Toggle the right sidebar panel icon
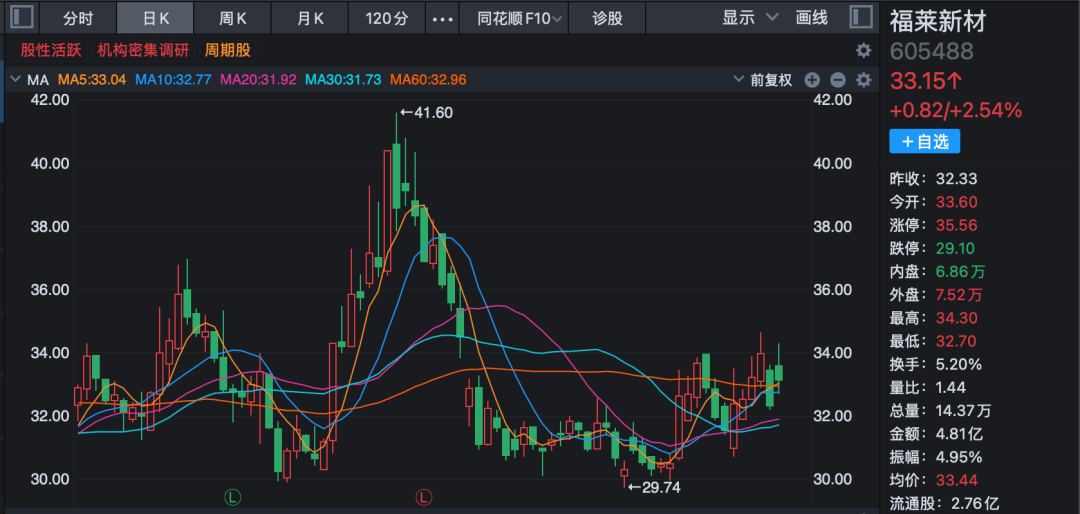The height and width of the screenshot is (514, 1080). pos(860,17)
